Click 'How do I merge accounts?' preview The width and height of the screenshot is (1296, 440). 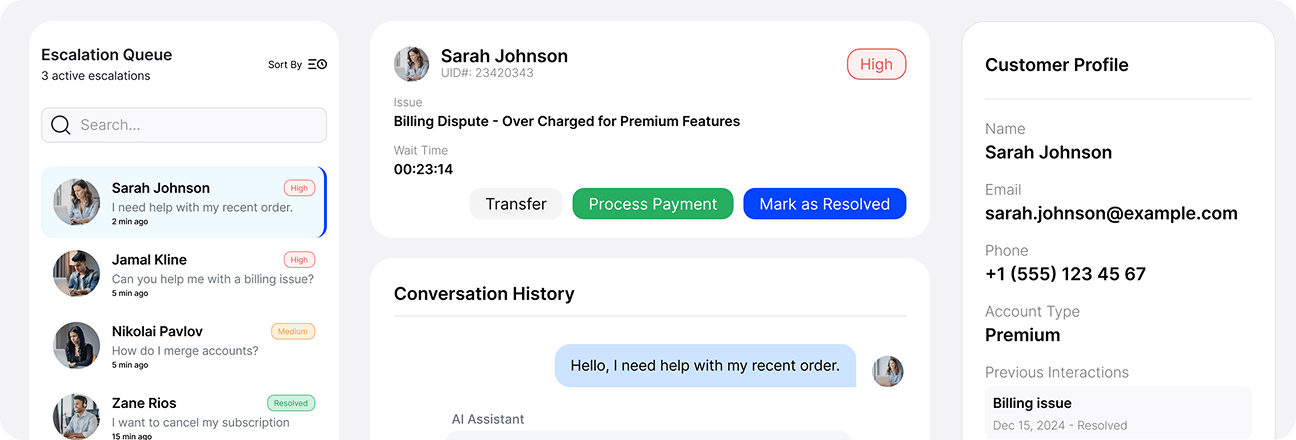(185, 351)
